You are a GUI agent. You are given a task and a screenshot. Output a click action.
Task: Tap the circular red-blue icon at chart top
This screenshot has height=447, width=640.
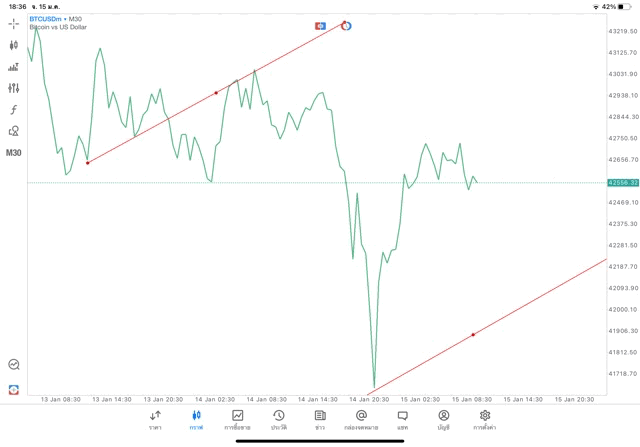pyautogui.click(x=346, y=24)
